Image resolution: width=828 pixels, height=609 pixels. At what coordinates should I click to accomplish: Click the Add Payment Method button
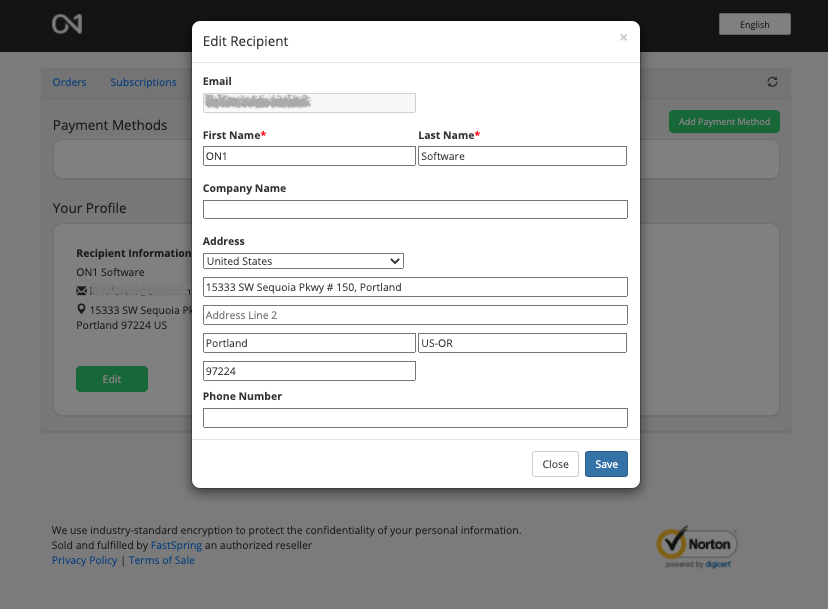(x=724, y=122)
